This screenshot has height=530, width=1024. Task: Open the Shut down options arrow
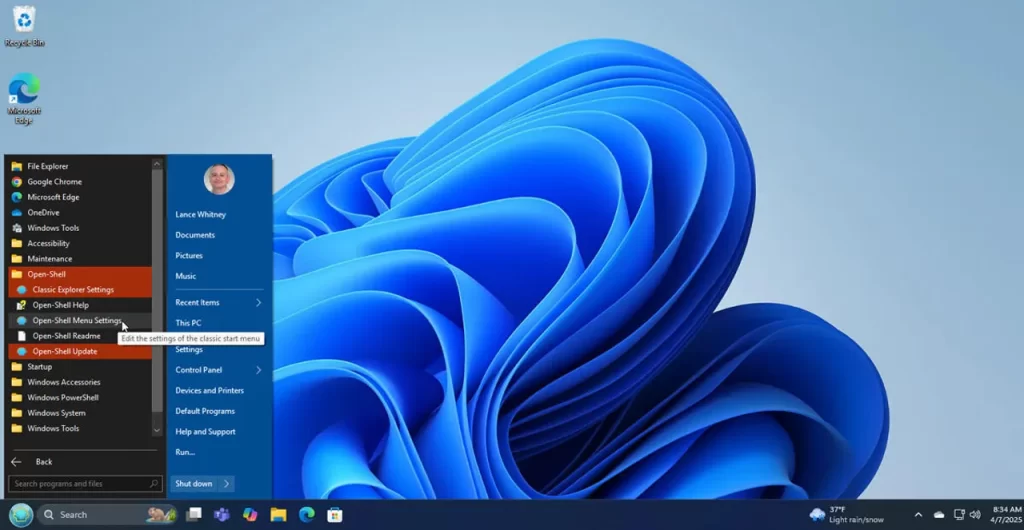coord(227,484)
